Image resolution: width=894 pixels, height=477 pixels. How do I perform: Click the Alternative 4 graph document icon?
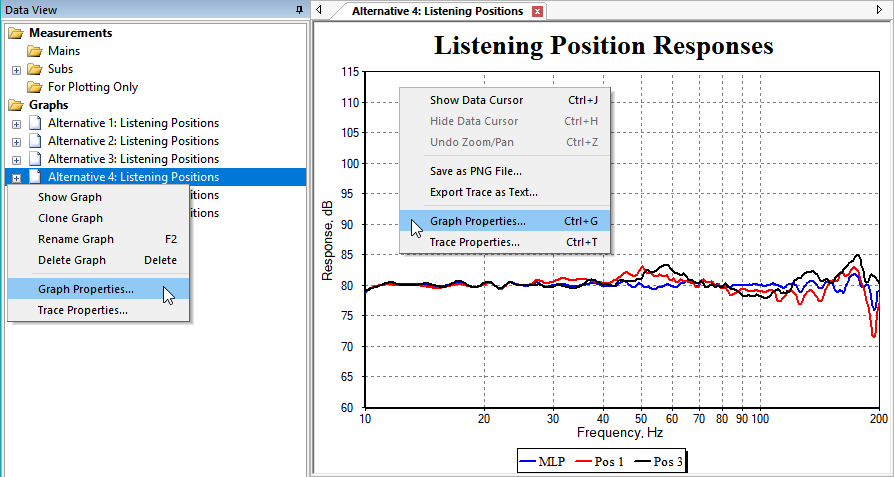pyautogui.click(x=35, y=177)
